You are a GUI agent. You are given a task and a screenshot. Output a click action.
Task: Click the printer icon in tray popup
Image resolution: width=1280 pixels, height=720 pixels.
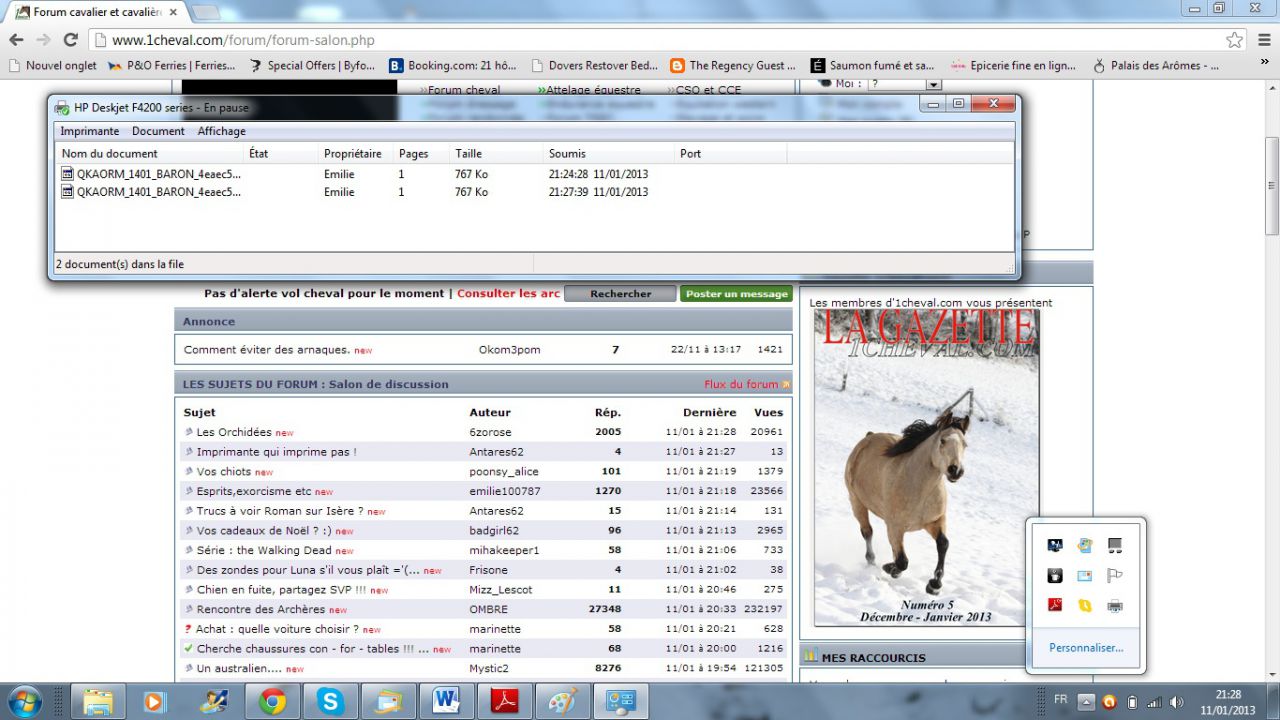point(1114,605)
